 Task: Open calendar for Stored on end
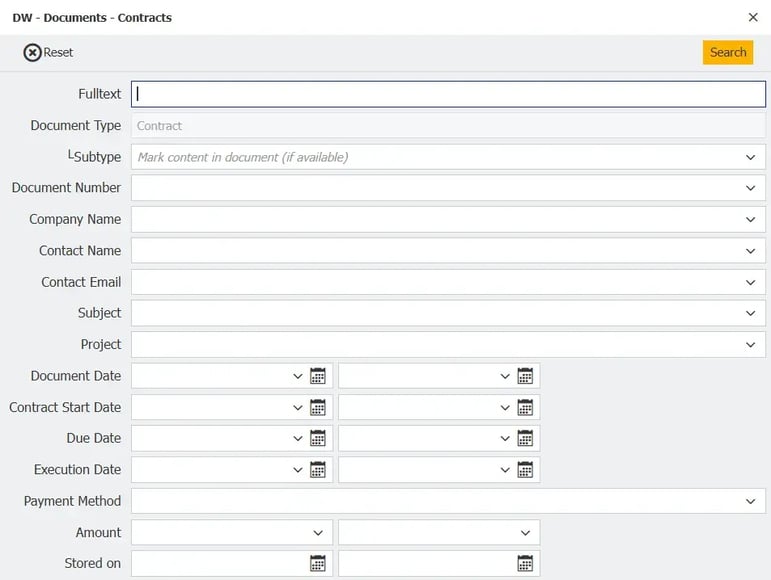(525, 564)
